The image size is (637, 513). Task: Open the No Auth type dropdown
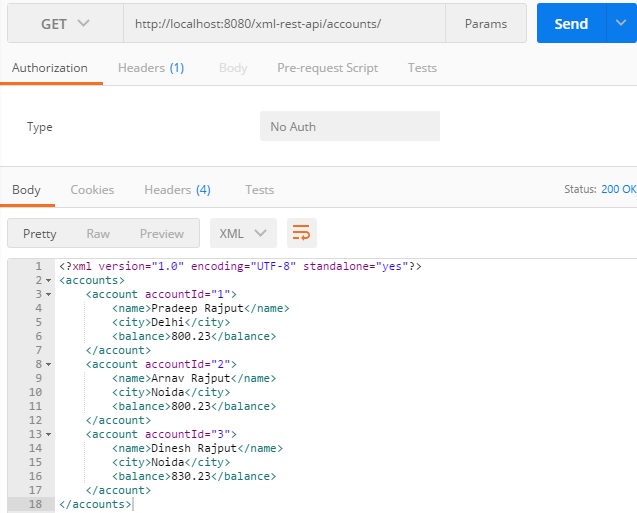click(x=350, y=126)
